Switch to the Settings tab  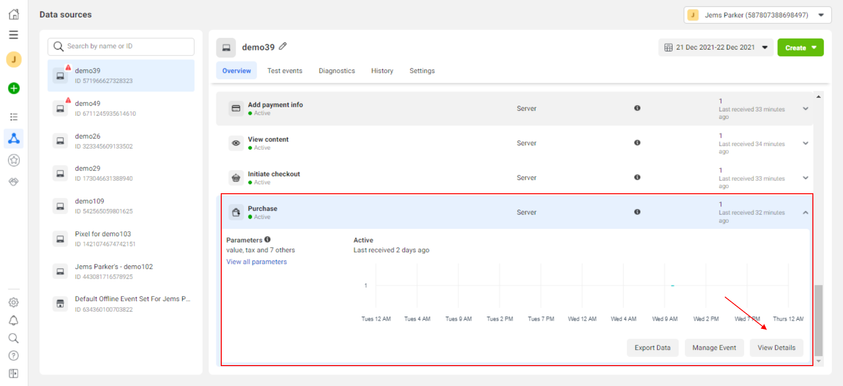tap(422, 70)
